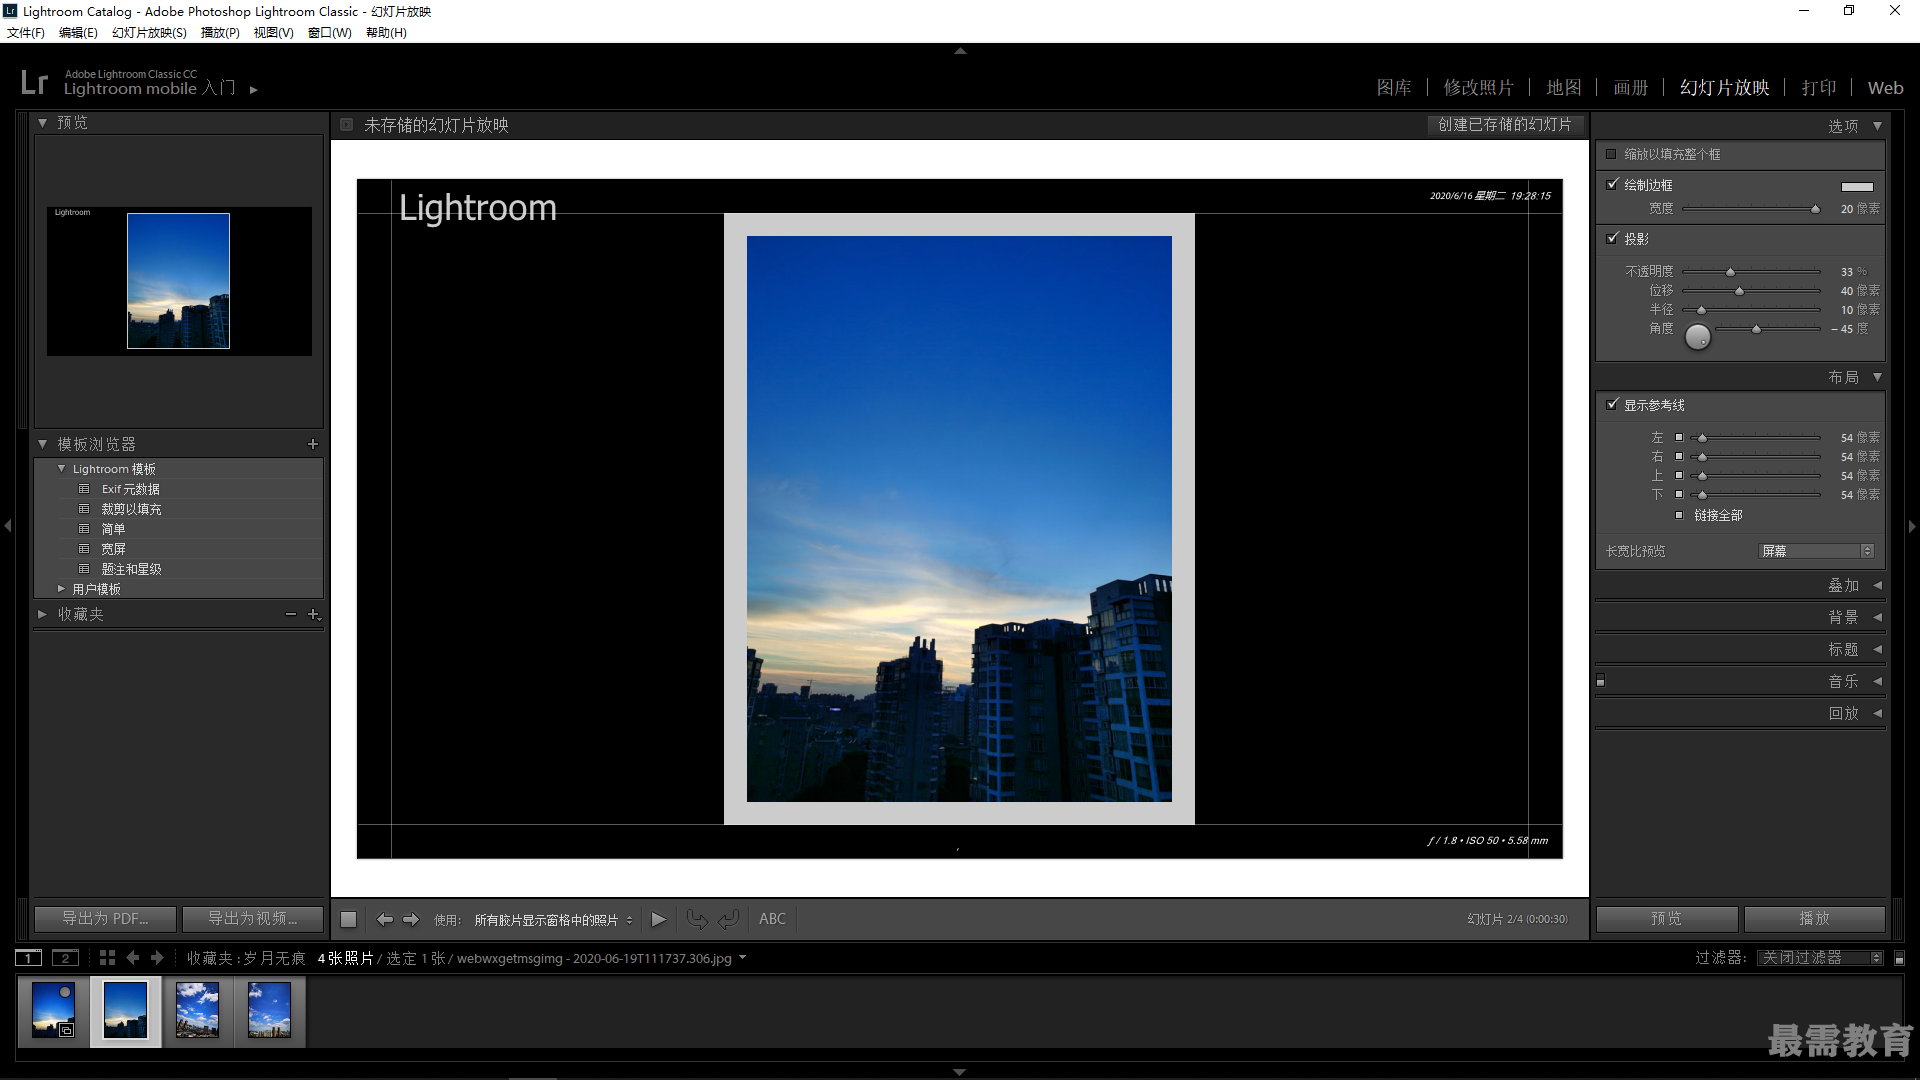Rotate adornment counterclockwise icon

tap(697, 919)
